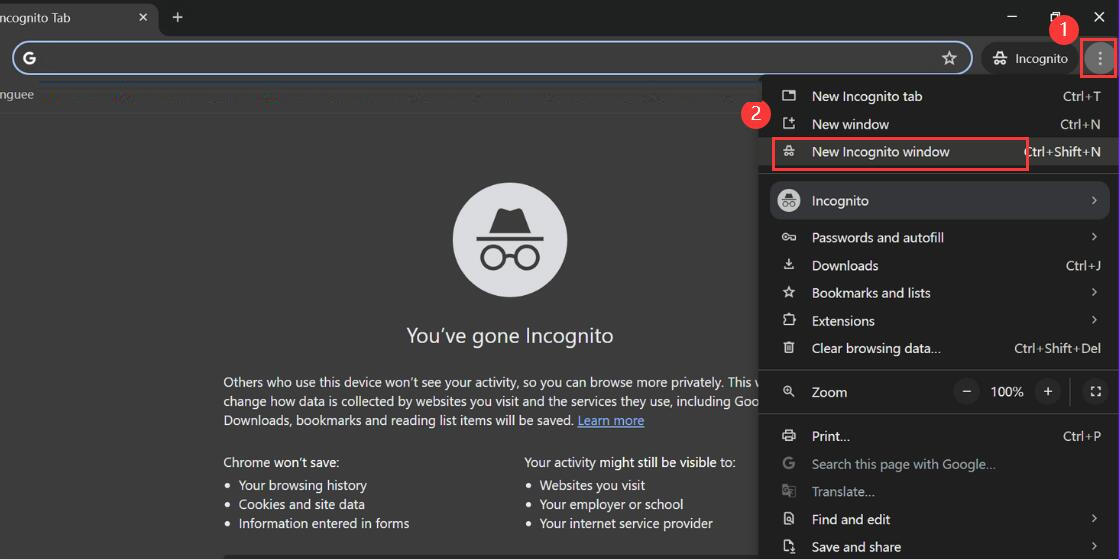1120x560 pixels.
Task: Open the Chrome three-dot menu button
Action: click(1100, 59)
